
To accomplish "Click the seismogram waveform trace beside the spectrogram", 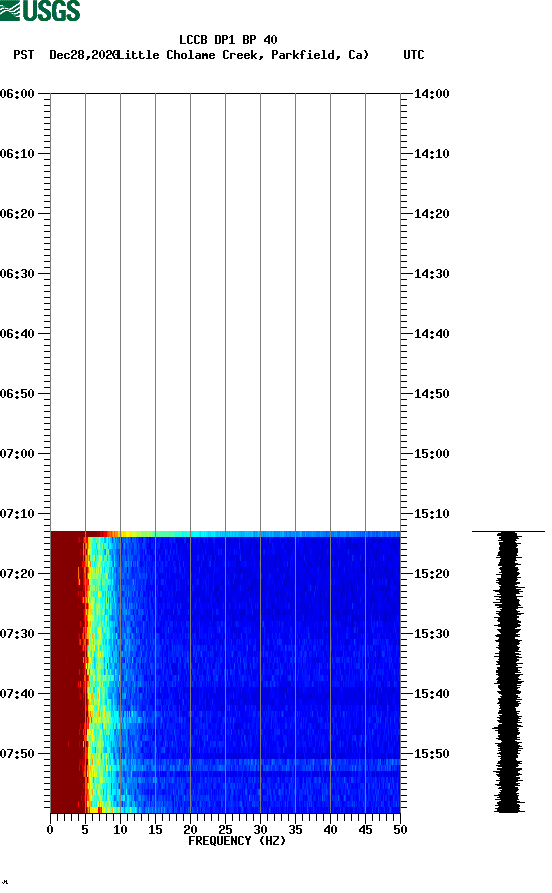I will pos(508,672).
